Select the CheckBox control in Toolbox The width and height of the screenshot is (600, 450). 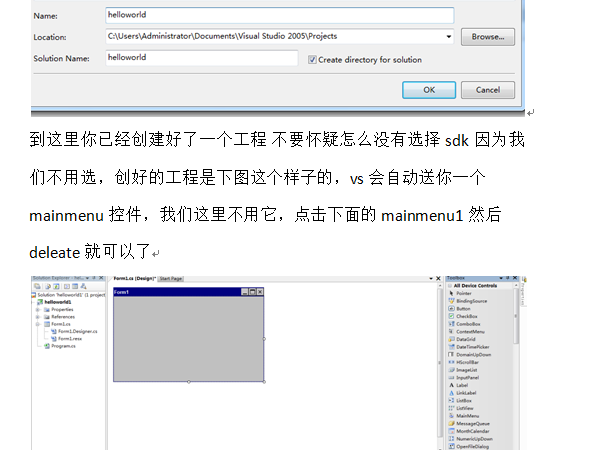pyautogui.click(x=467, y=316)
